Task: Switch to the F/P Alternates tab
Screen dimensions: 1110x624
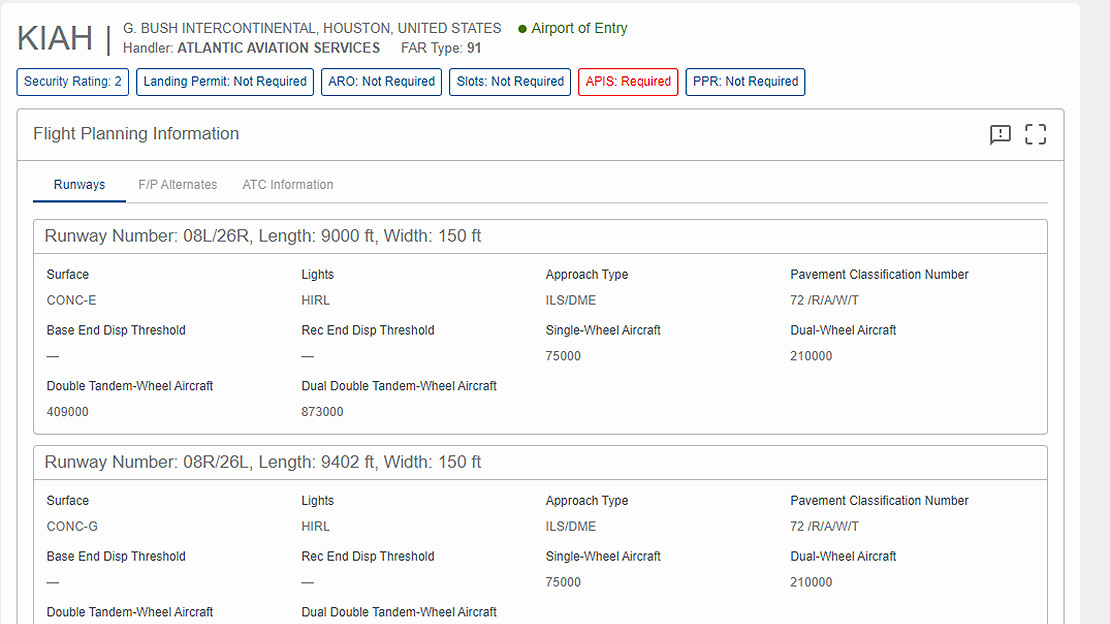Action: click(177, 185)
